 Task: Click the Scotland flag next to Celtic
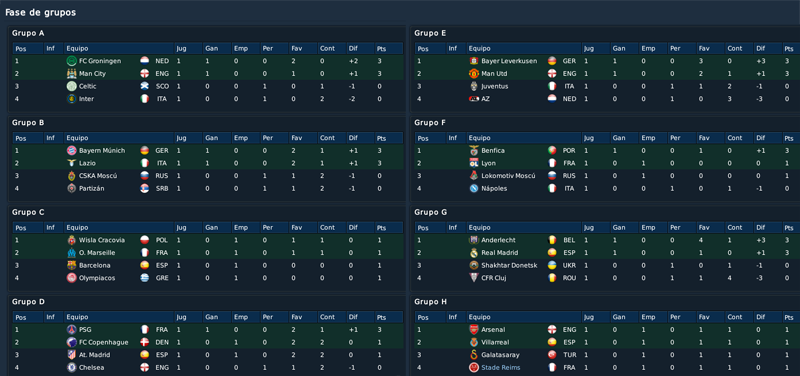click(144, 86)
